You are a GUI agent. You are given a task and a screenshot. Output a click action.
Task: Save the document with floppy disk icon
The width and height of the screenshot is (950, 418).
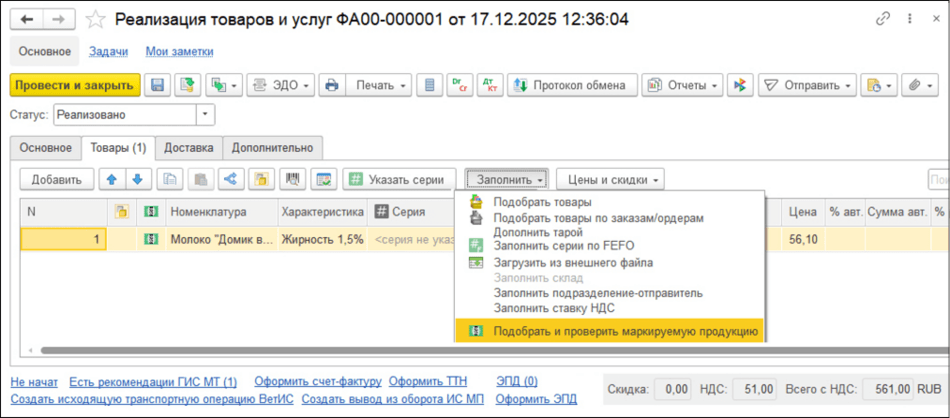157,85
